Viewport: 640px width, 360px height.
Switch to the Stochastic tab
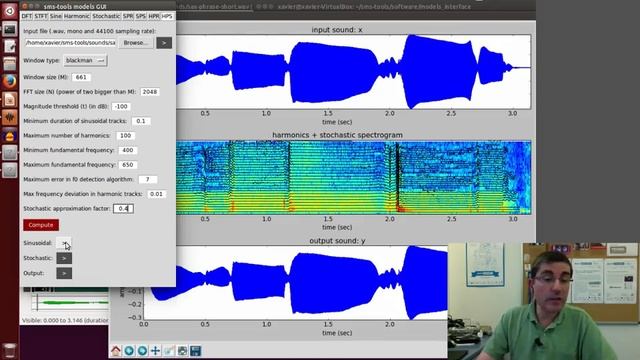coord(106,16)
